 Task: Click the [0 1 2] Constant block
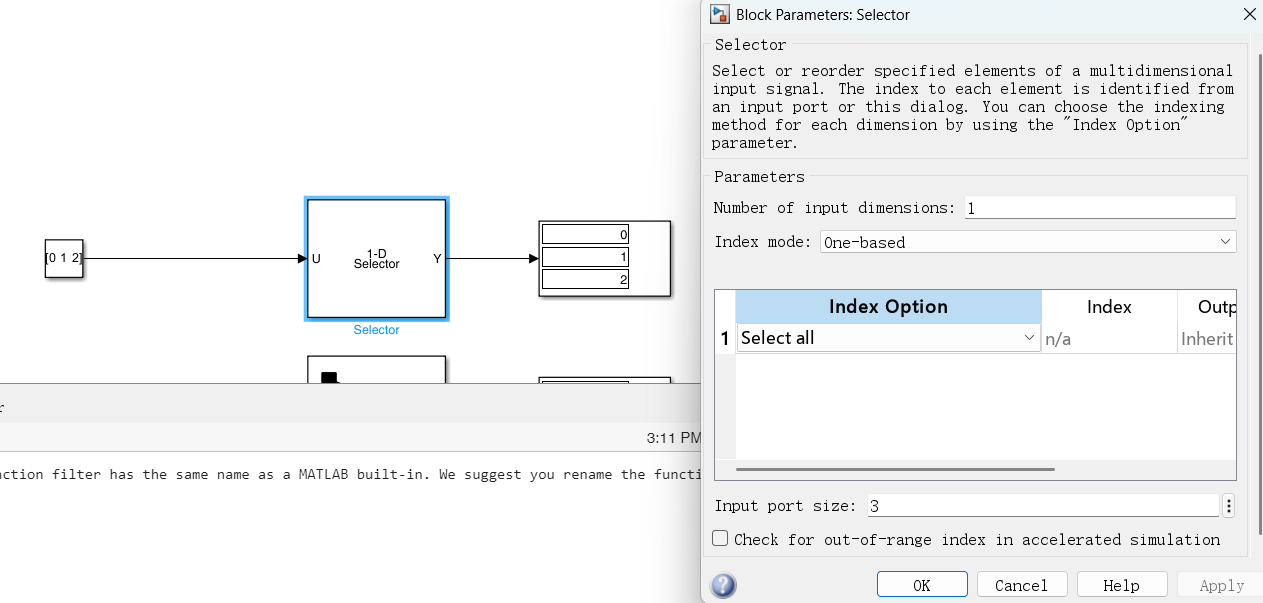pos(63,258)
